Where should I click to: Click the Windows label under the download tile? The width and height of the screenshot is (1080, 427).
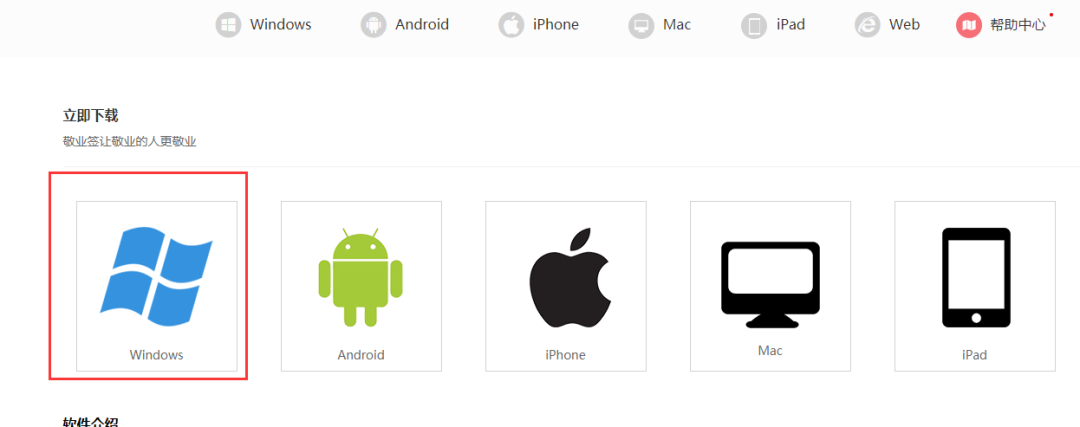coord(156,355)
